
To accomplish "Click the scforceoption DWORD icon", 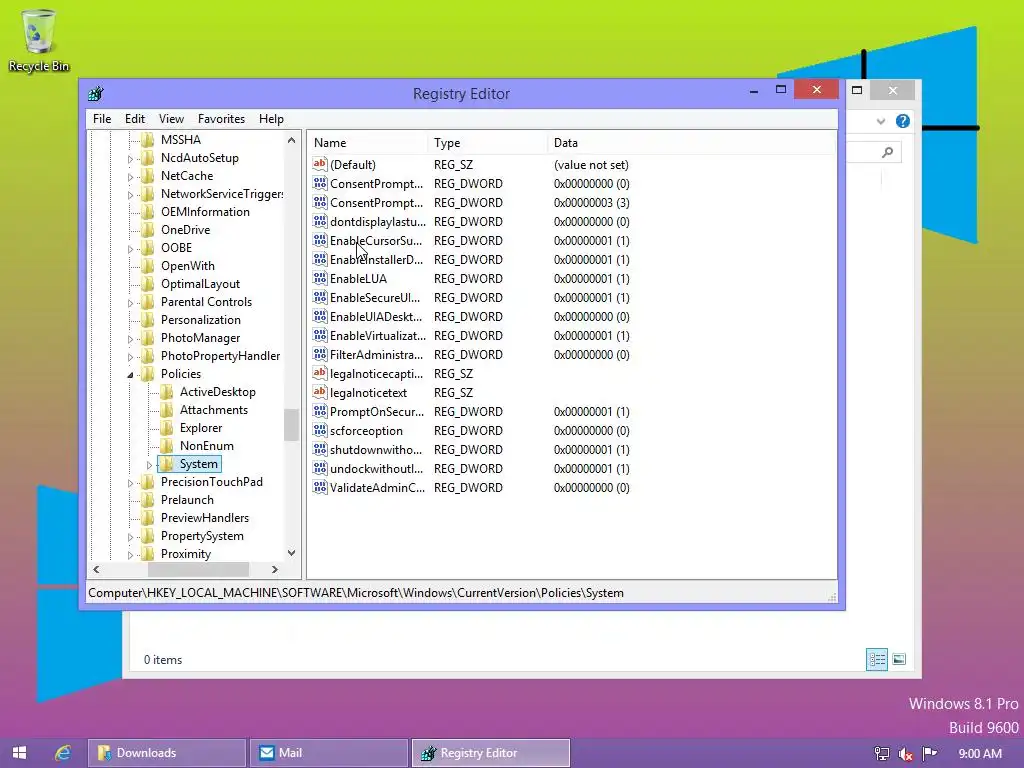I will tap(319, 430).
